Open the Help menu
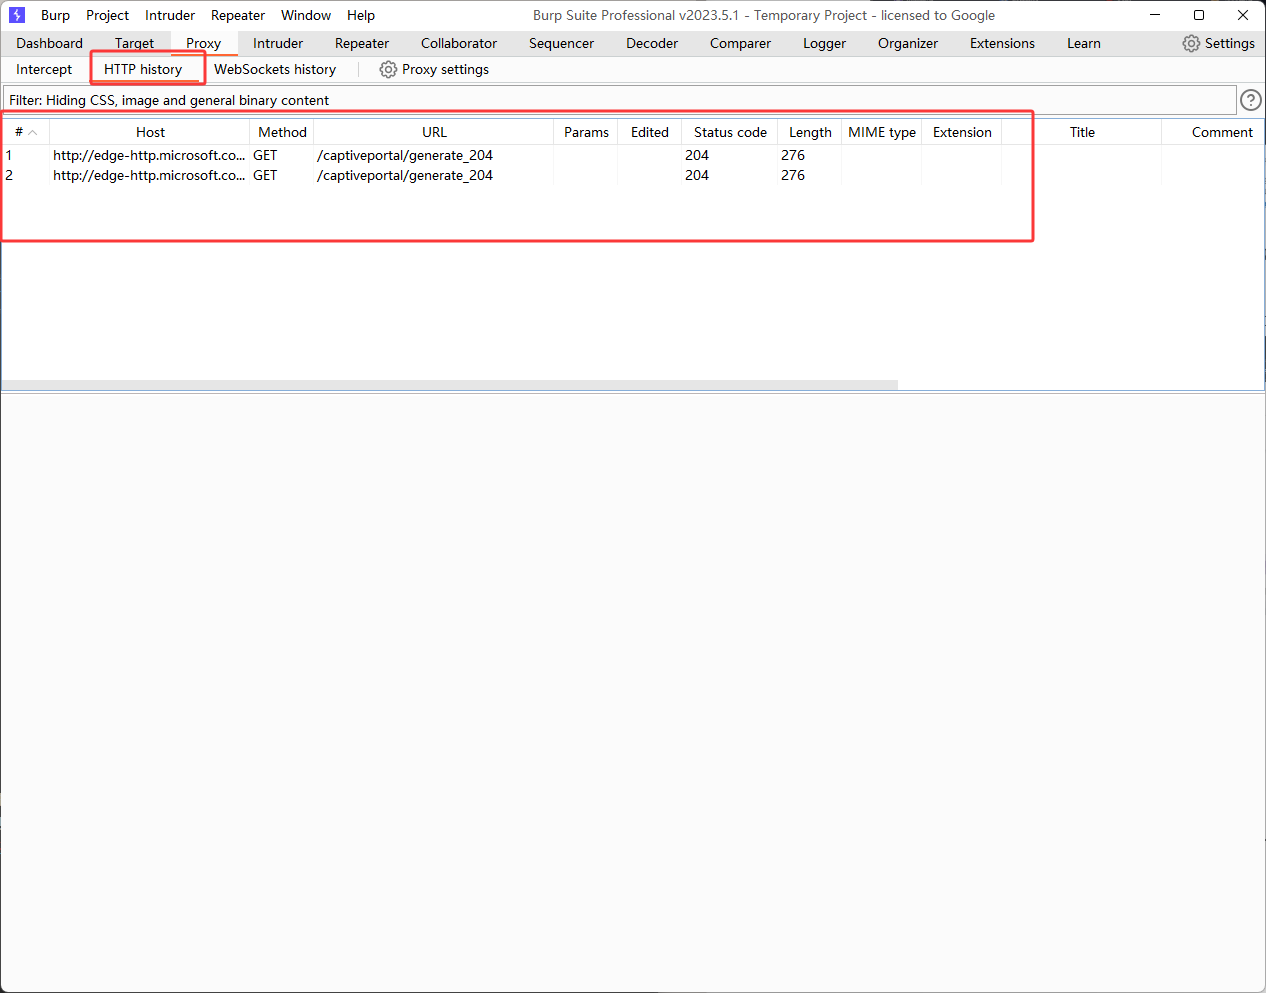This screenshot has height=993, width=1266. (361, 15)
